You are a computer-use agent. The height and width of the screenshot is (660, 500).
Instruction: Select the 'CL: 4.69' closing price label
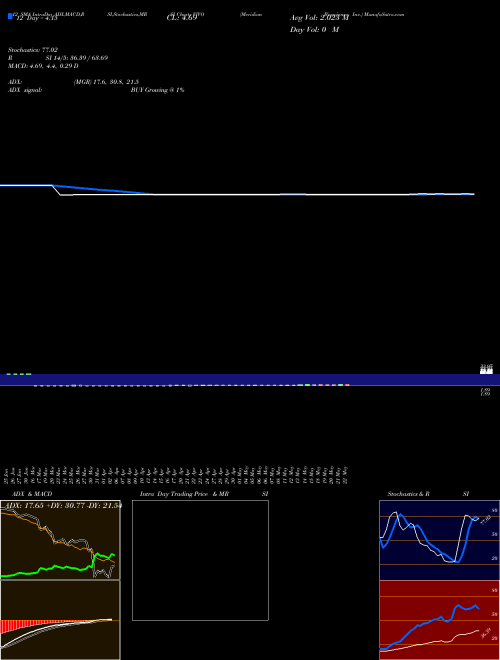pos(182,18)
